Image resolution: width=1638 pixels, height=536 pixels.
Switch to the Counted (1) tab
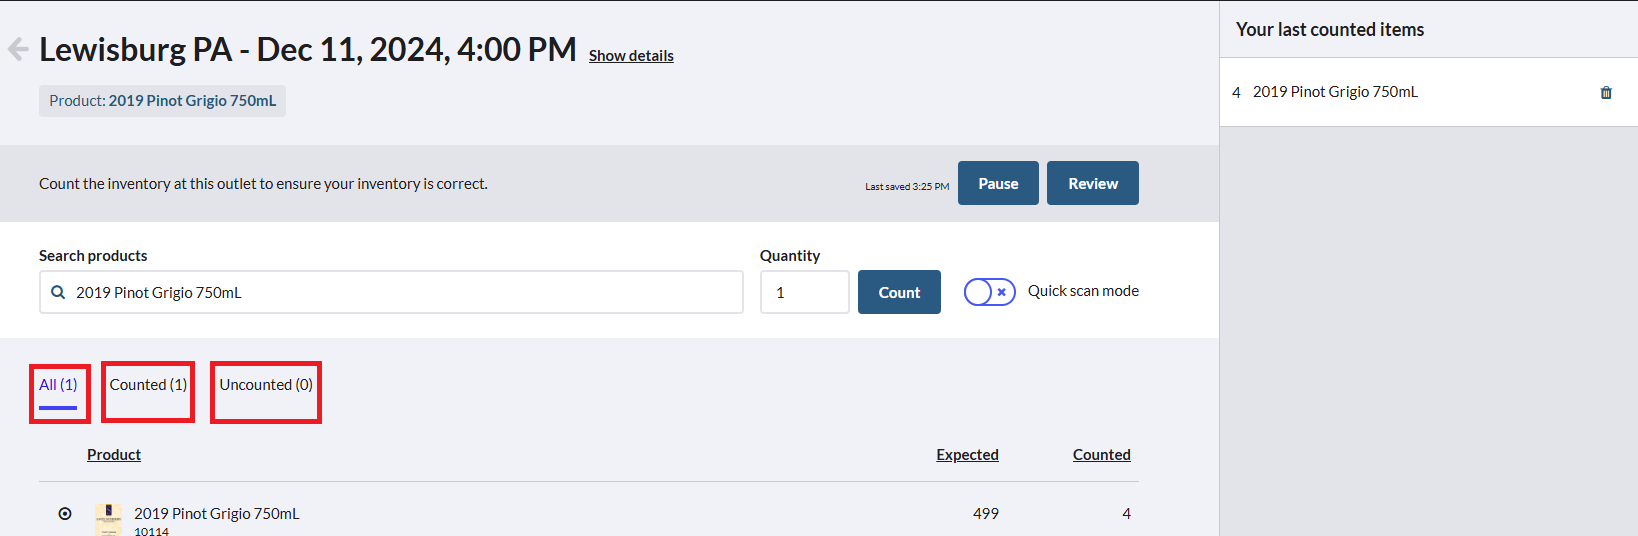148,385
